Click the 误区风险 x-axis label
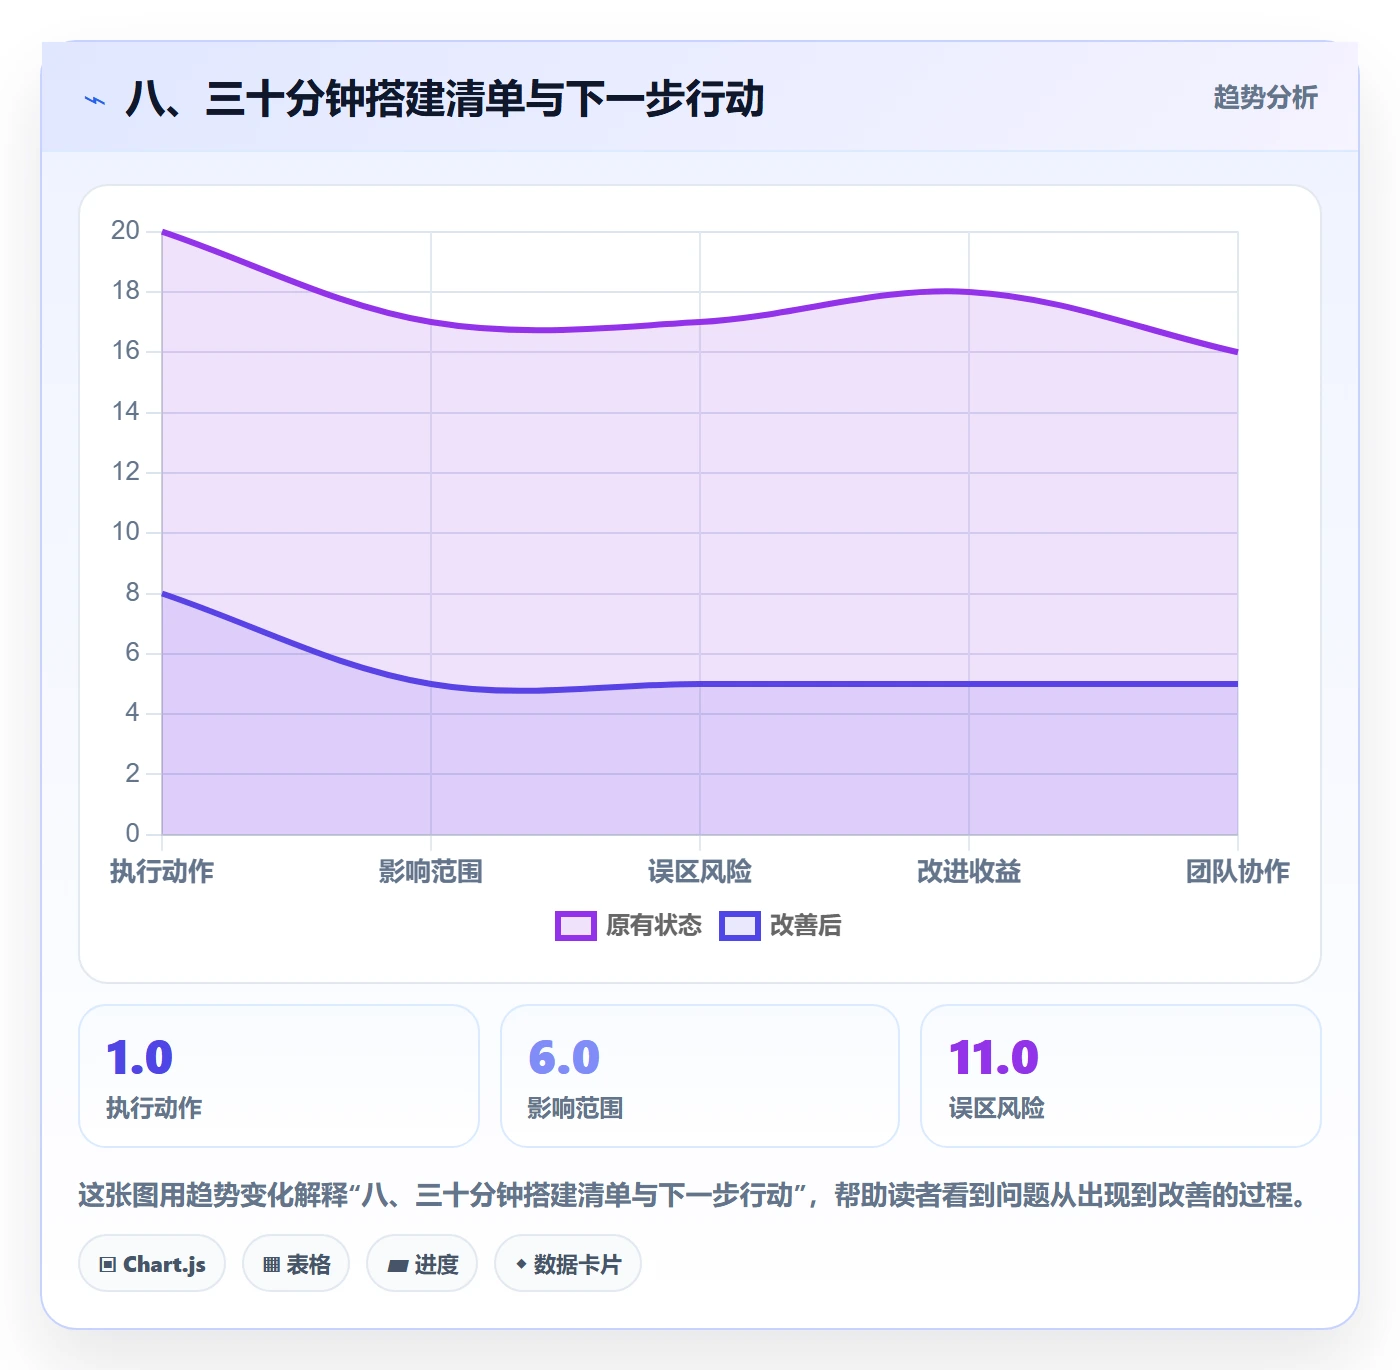 [x=700, y=872]
